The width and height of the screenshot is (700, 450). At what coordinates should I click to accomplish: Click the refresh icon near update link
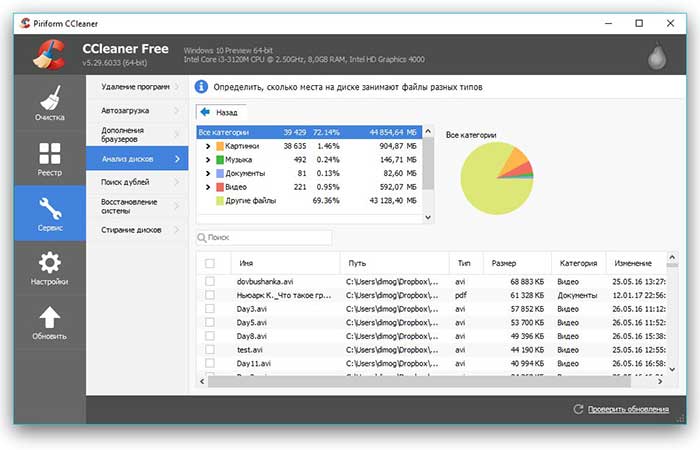click(578, 409)
